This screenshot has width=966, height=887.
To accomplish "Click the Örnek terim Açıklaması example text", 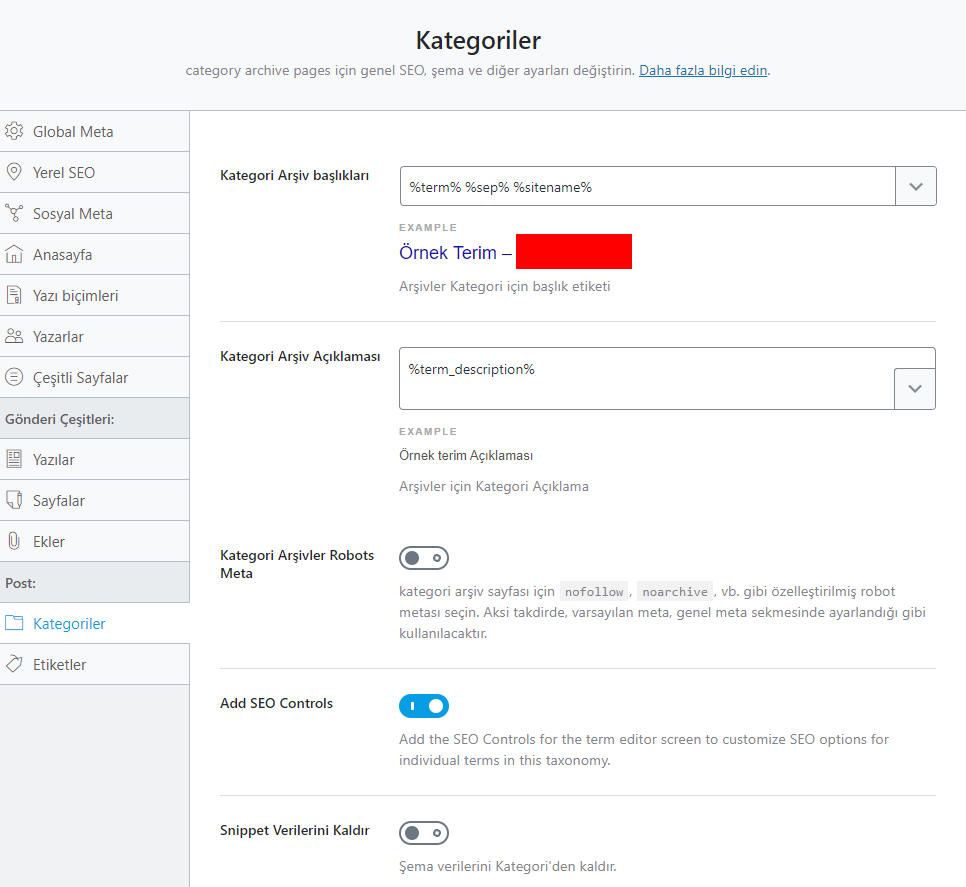I will coord(466,455).
